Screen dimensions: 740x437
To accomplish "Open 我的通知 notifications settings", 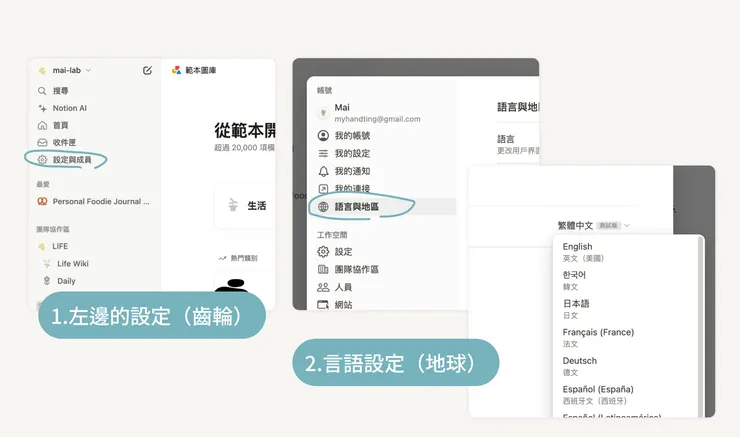I will pos(352,171).
